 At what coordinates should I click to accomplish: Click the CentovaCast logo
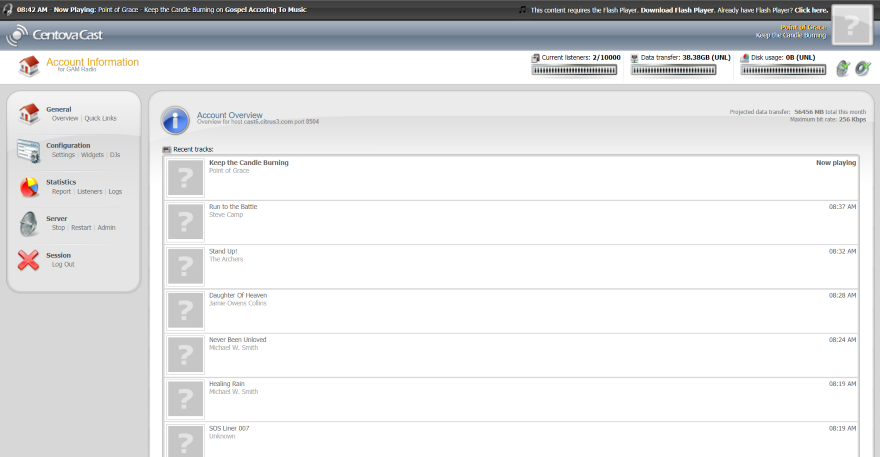click(x=54, y=35)
